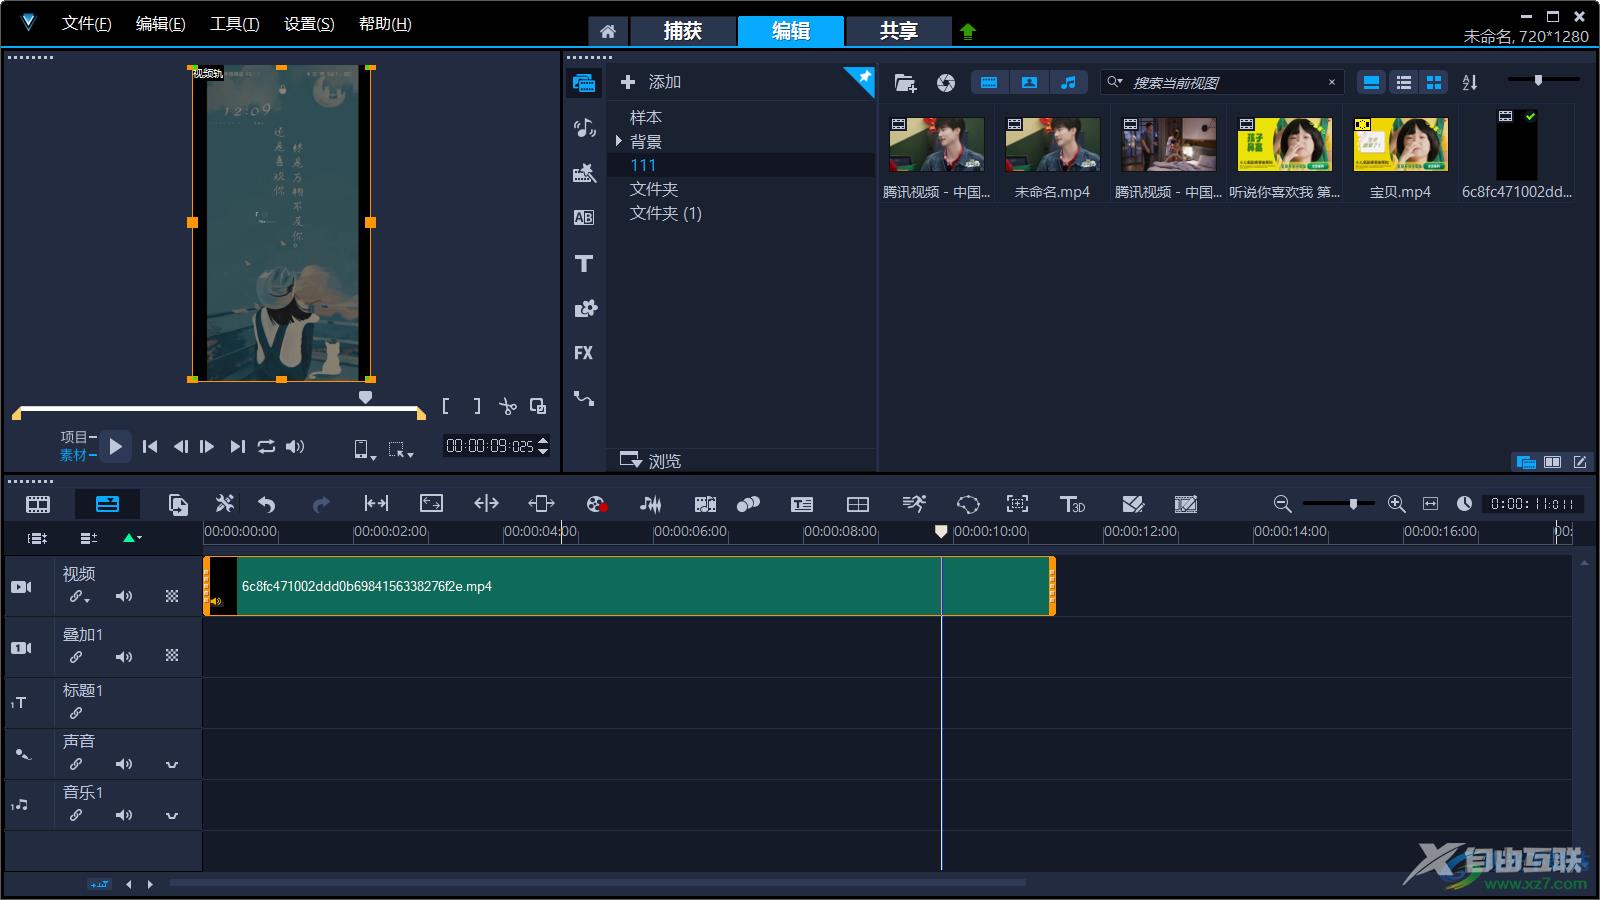This screenshot has width=1600, height=900.
Task: Toggle video files visibility in library
Action: click(989, 83)
